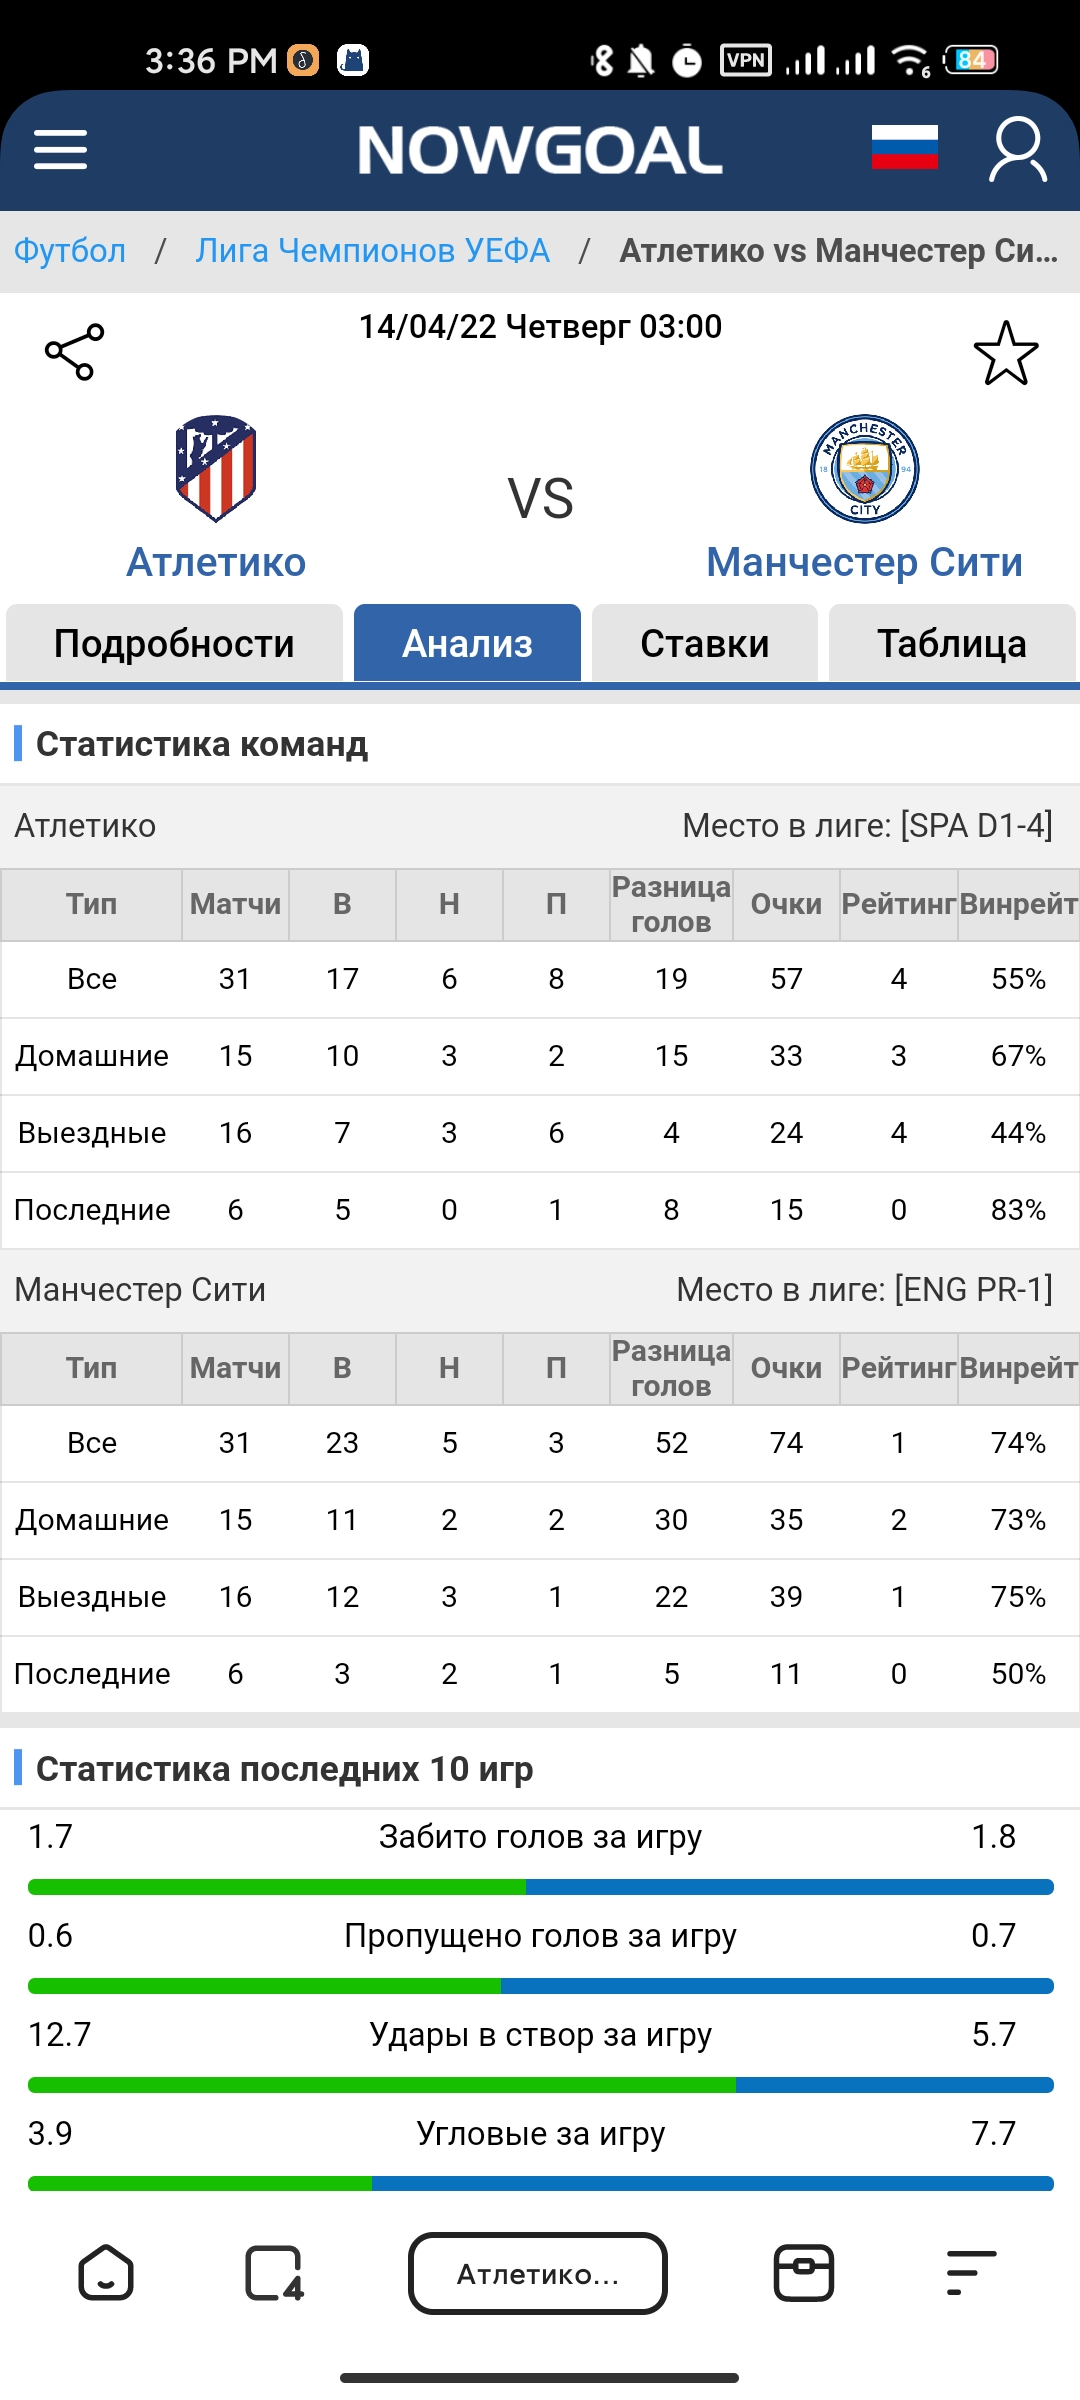Select the Анализ tab
1080x2400 pixels.
467,643
